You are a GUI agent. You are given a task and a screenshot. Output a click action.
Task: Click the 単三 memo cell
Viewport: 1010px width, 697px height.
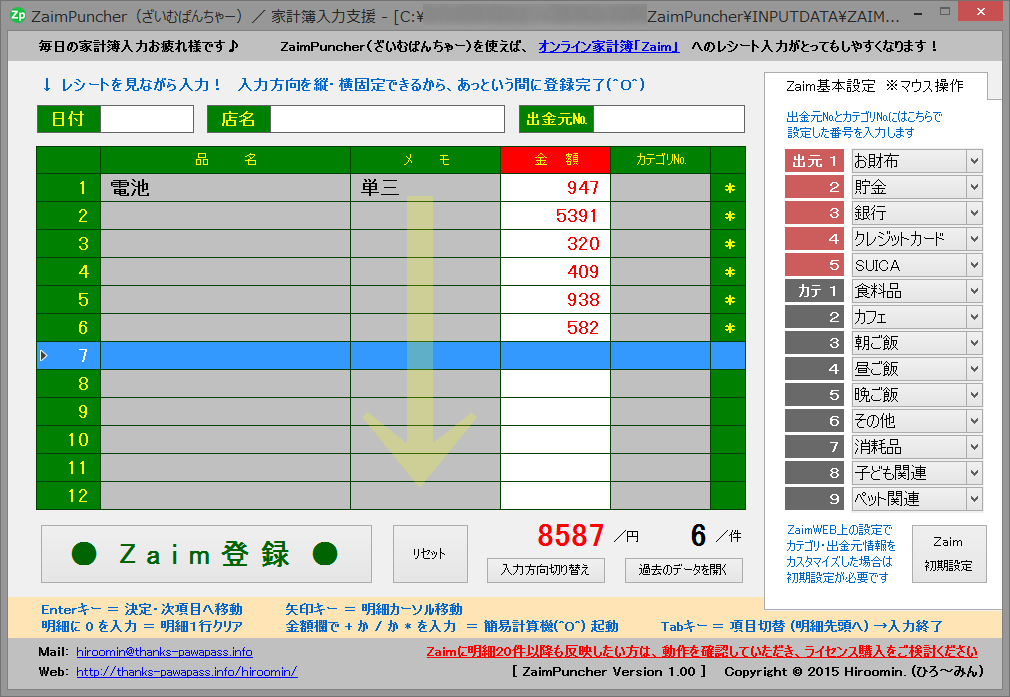click(x=425, y=188)
